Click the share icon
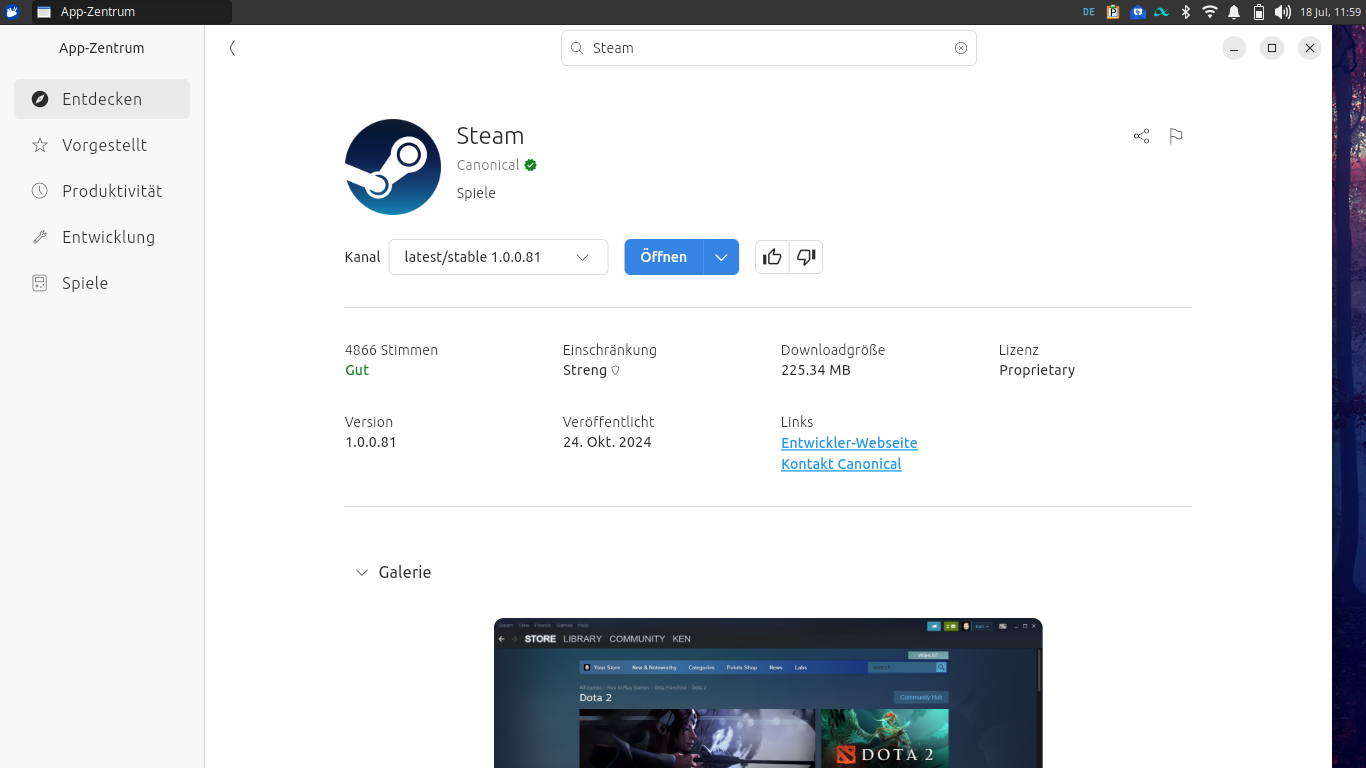 1141,136
